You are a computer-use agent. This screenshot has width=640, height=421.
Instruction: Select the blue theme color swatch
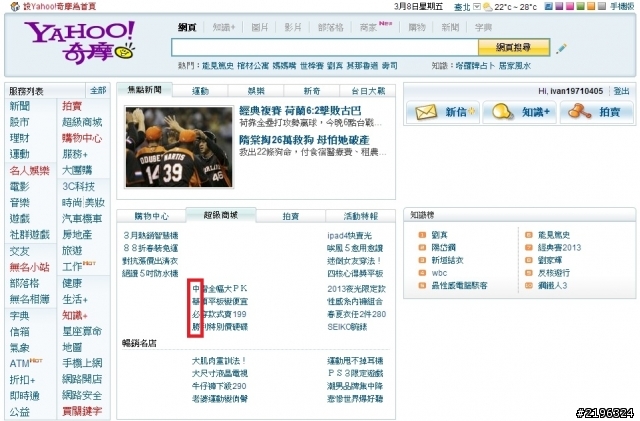click(549, 6)
